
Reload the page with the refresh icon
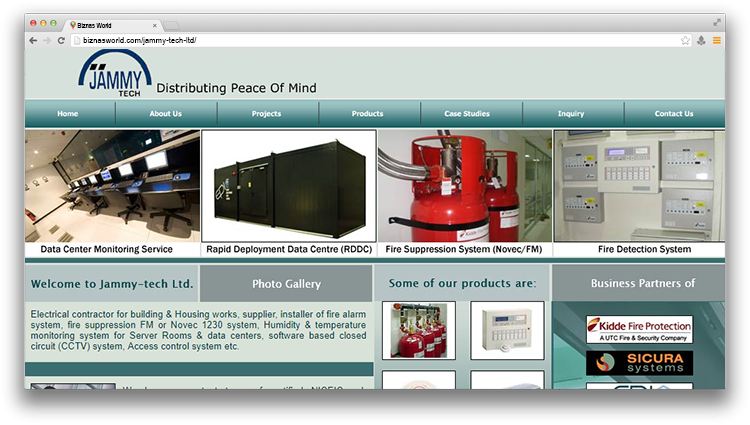tap(61, 40)
